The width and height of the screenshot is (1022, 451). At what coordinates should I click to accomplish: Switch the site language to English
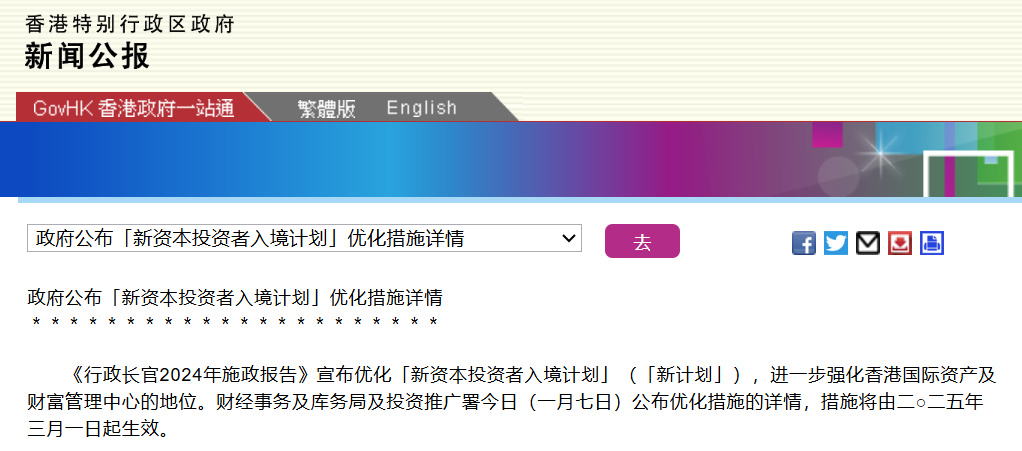421,108
